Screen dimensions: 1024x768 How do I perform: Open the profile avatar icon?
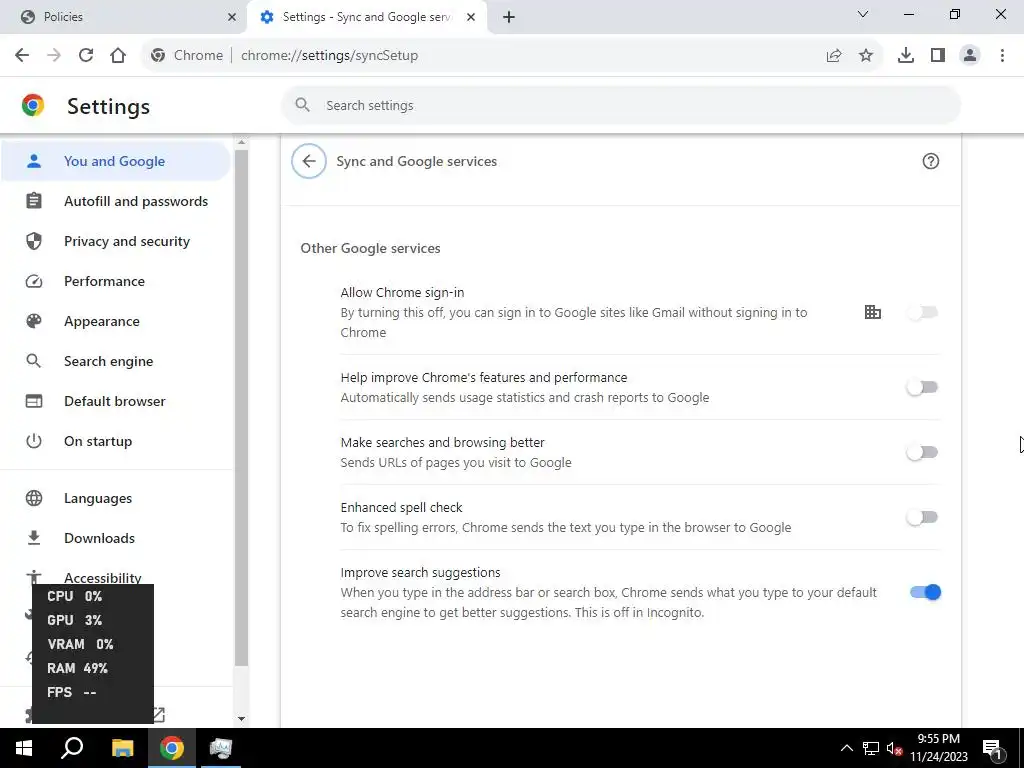970,56
